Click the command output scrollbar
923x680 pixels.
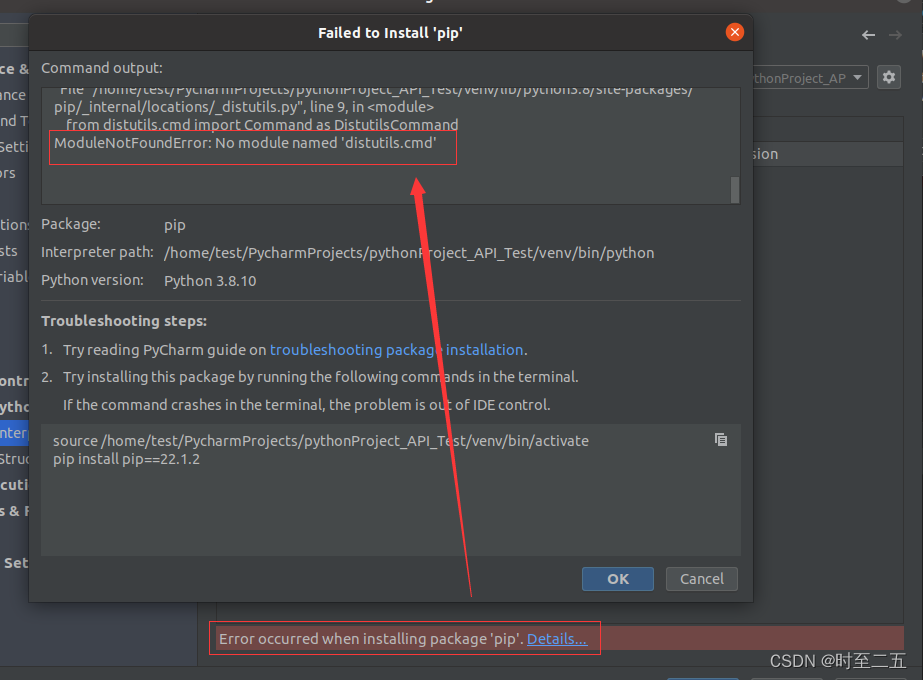[734, 190]
